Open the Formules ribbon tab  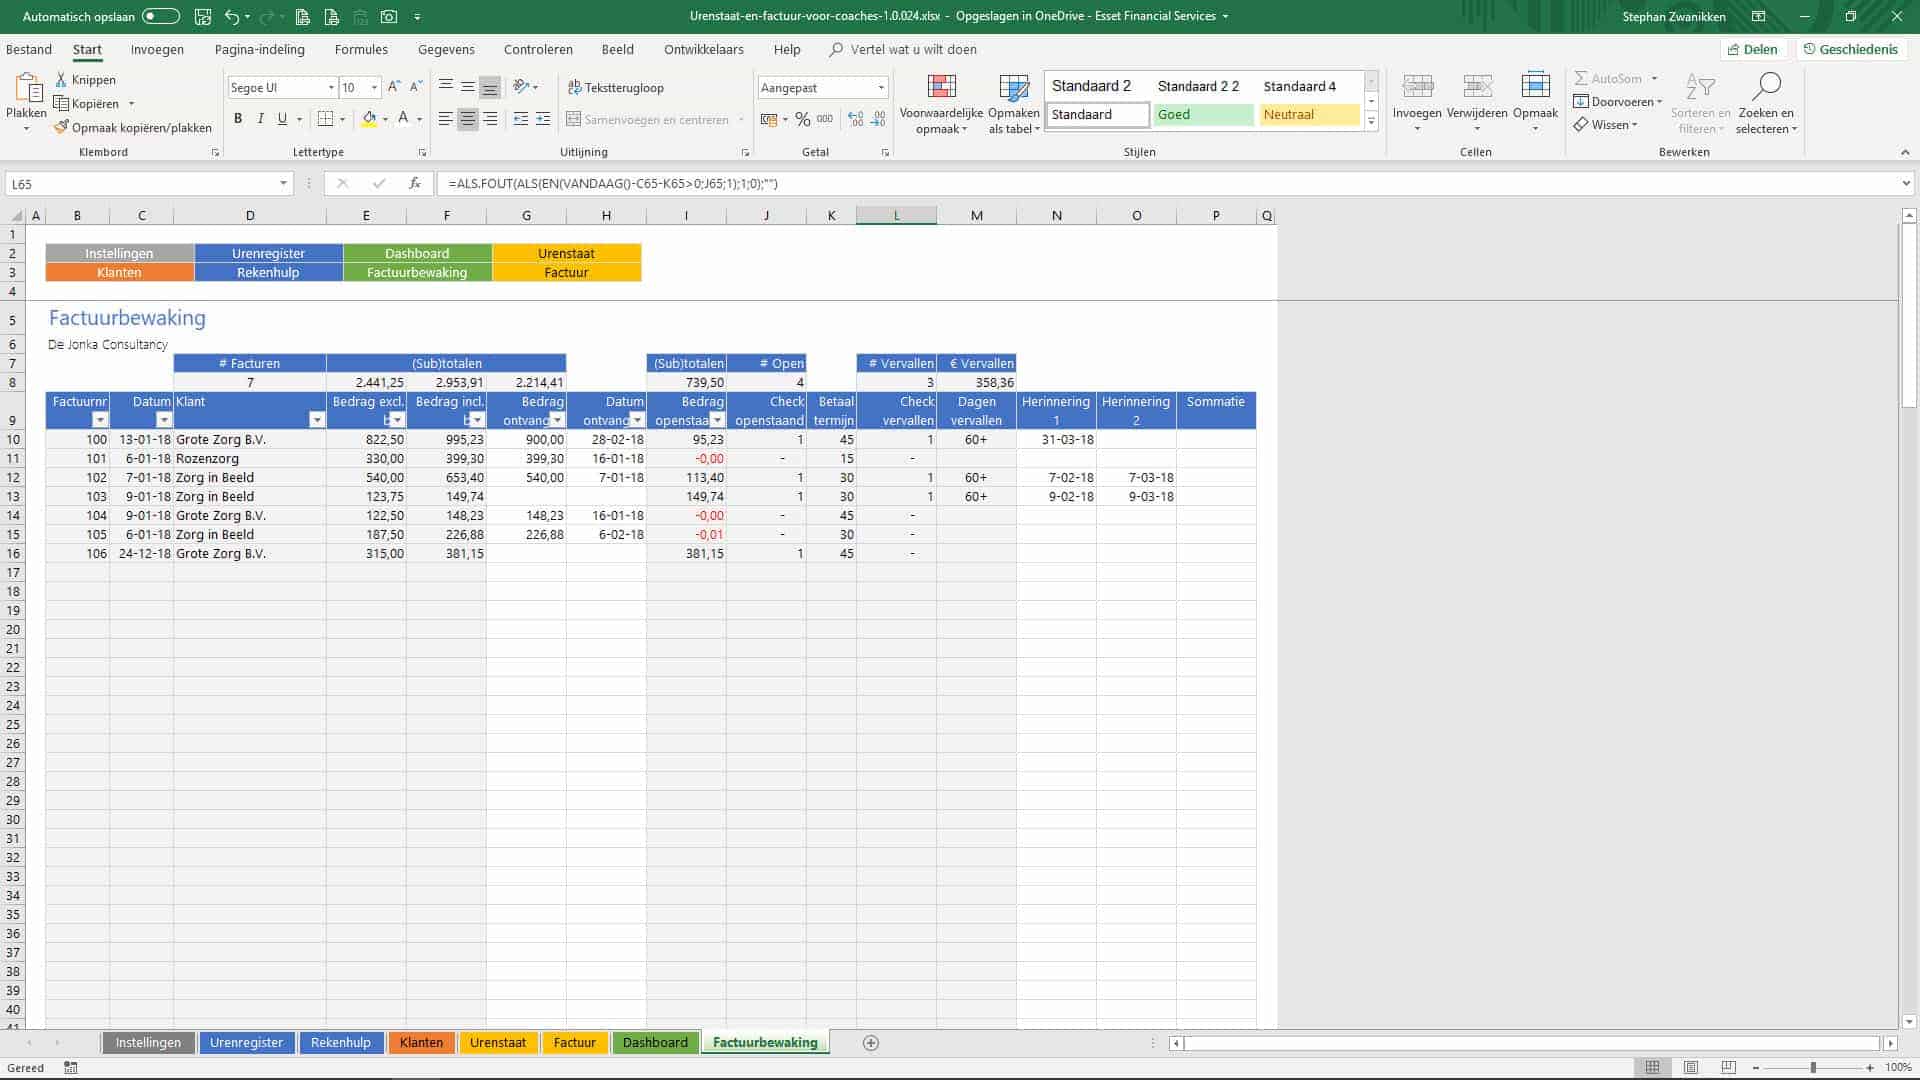tap(361, 49)
